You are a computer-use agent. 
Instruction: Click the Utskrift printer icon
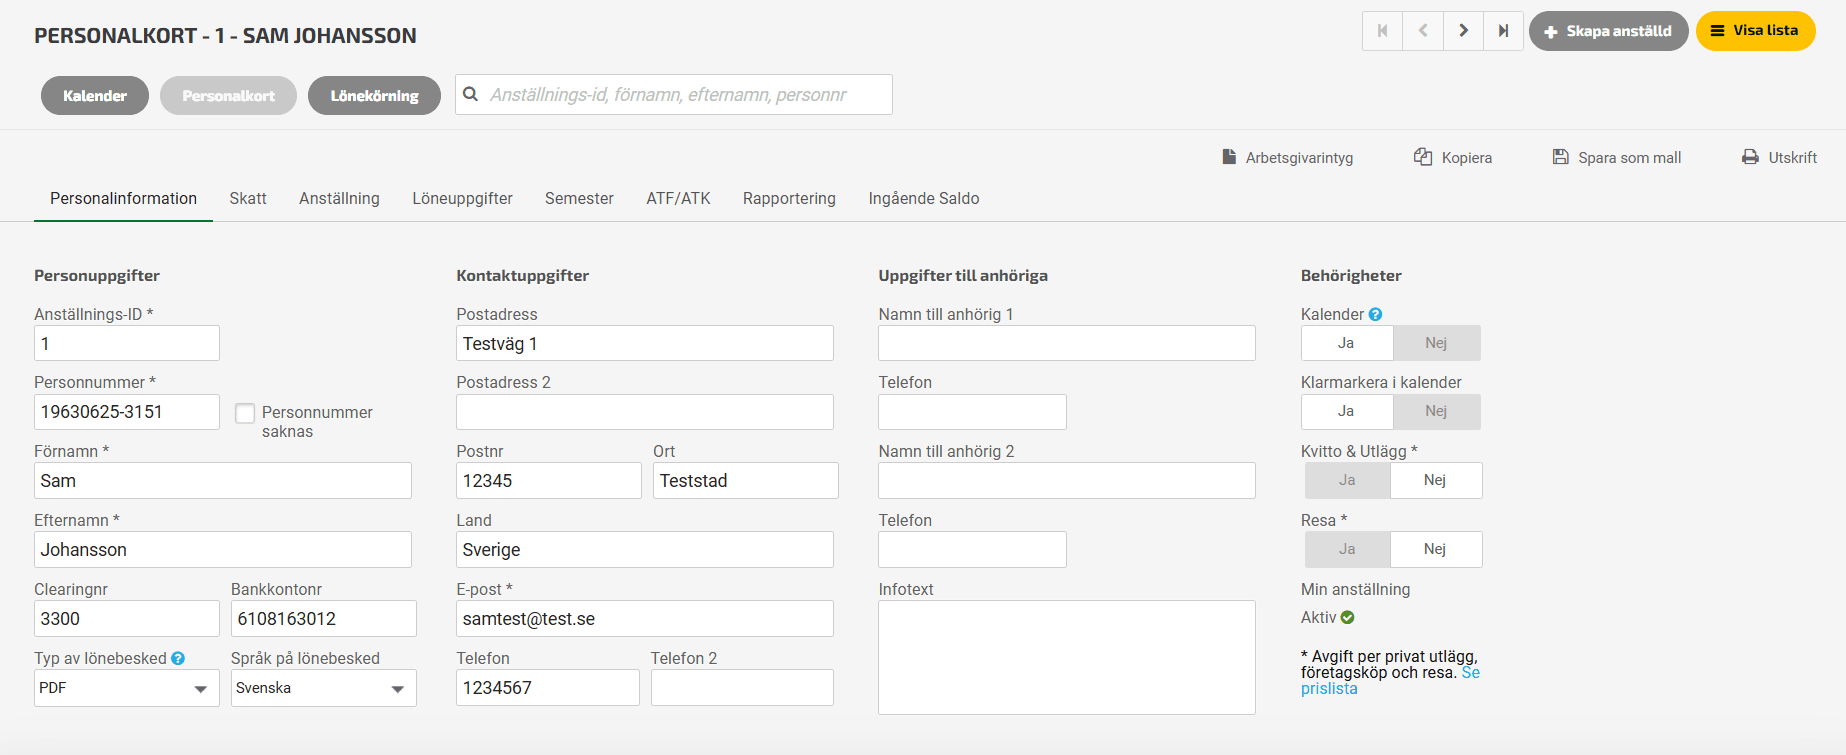pyautogui.click(x=1750, y=157)
